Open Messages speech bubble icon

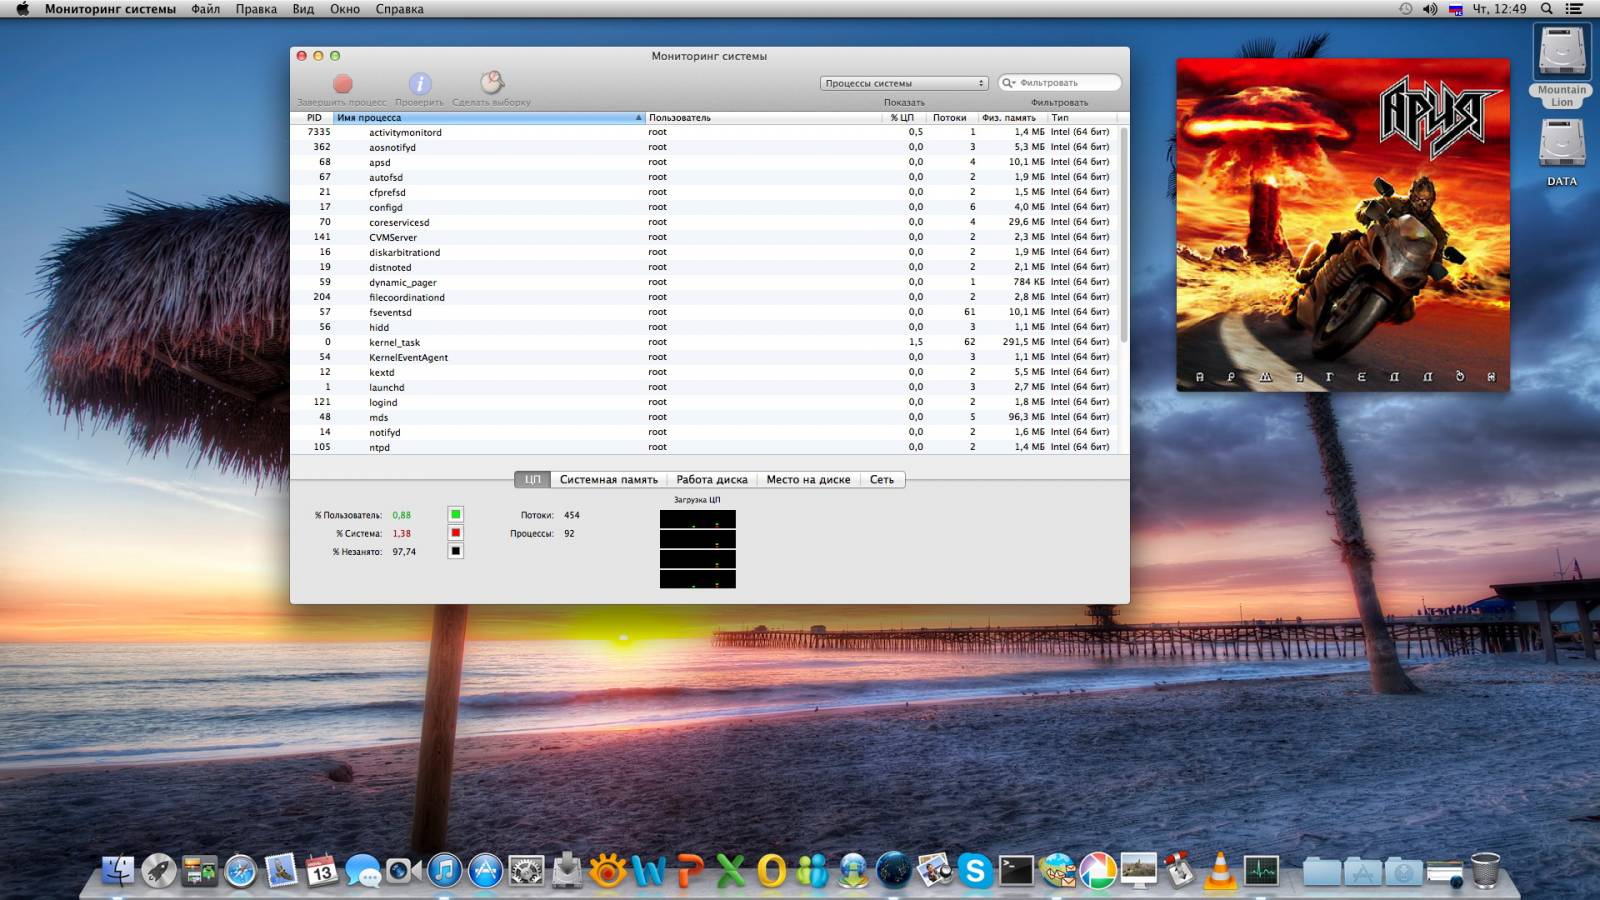tap(363, 871)
